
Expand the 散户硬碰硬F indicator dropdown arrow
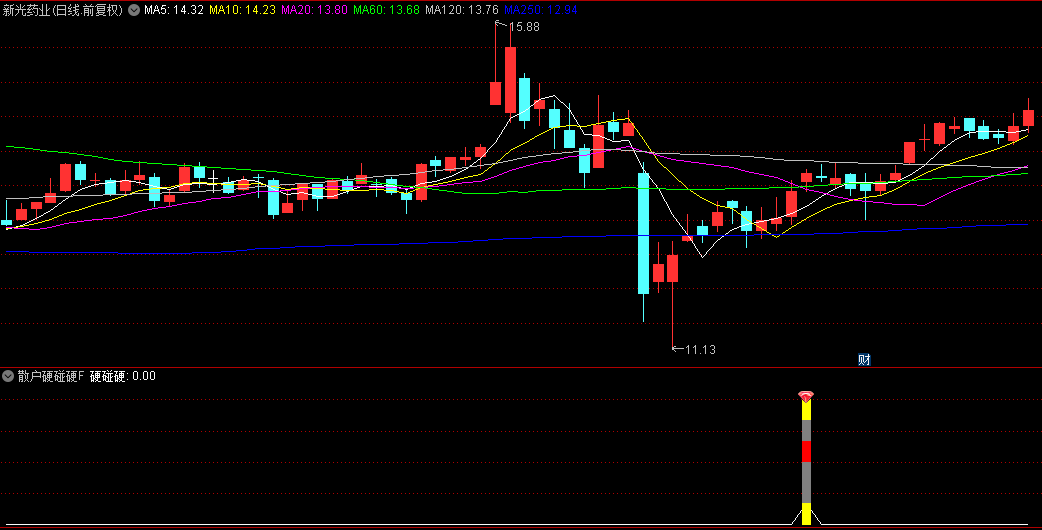[8, 376]
